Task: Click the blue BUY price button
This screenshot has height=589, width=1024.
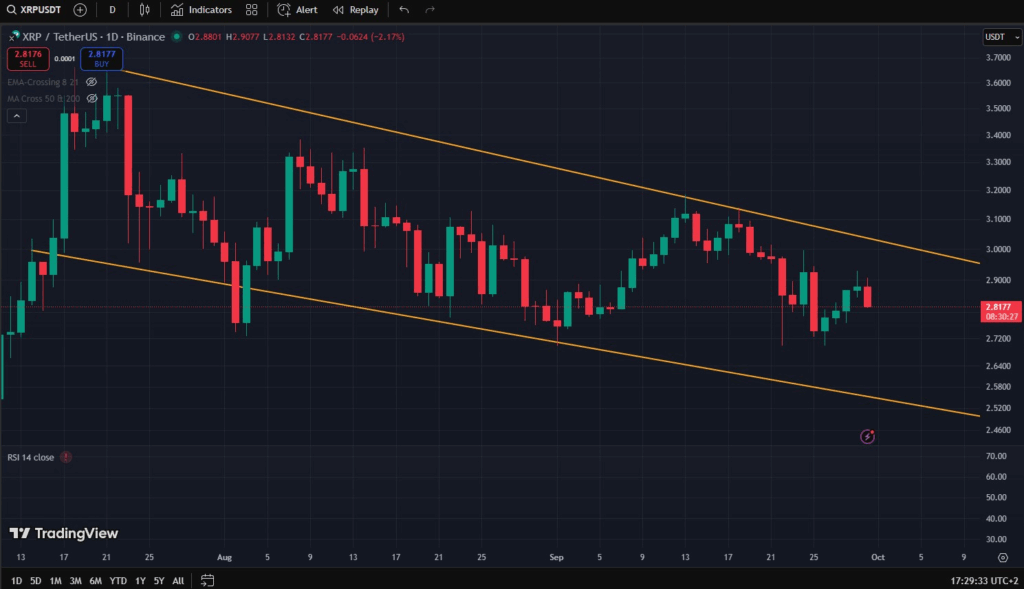Action: point(101,58)
